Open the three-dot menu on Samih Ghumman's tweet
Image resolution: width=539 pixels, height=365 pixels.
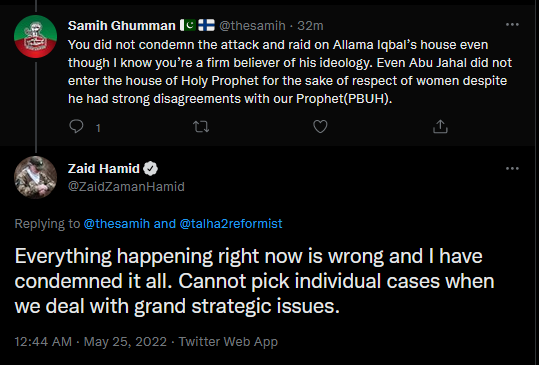click(512, 25)
